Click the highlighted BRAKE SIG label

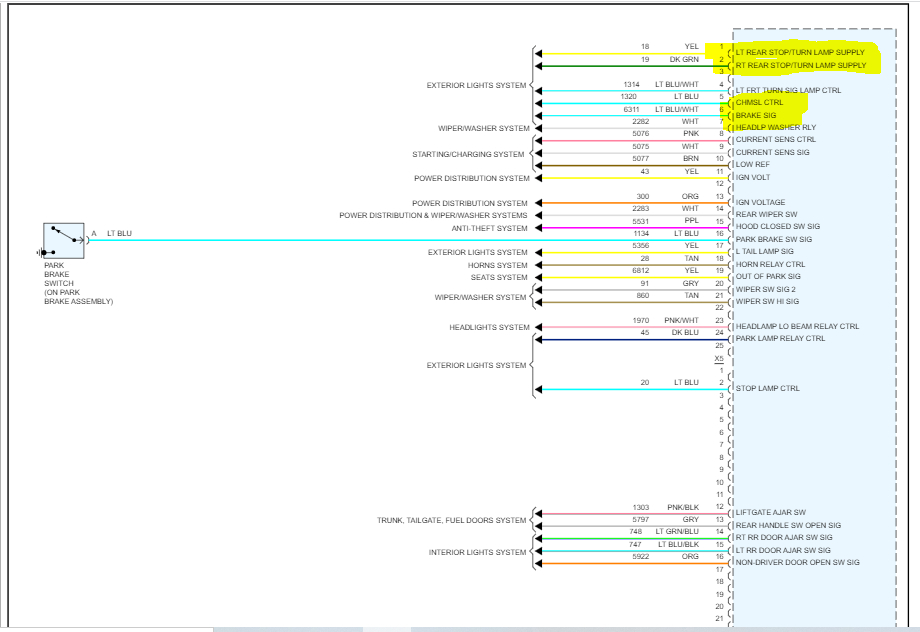tap(756, 116)
